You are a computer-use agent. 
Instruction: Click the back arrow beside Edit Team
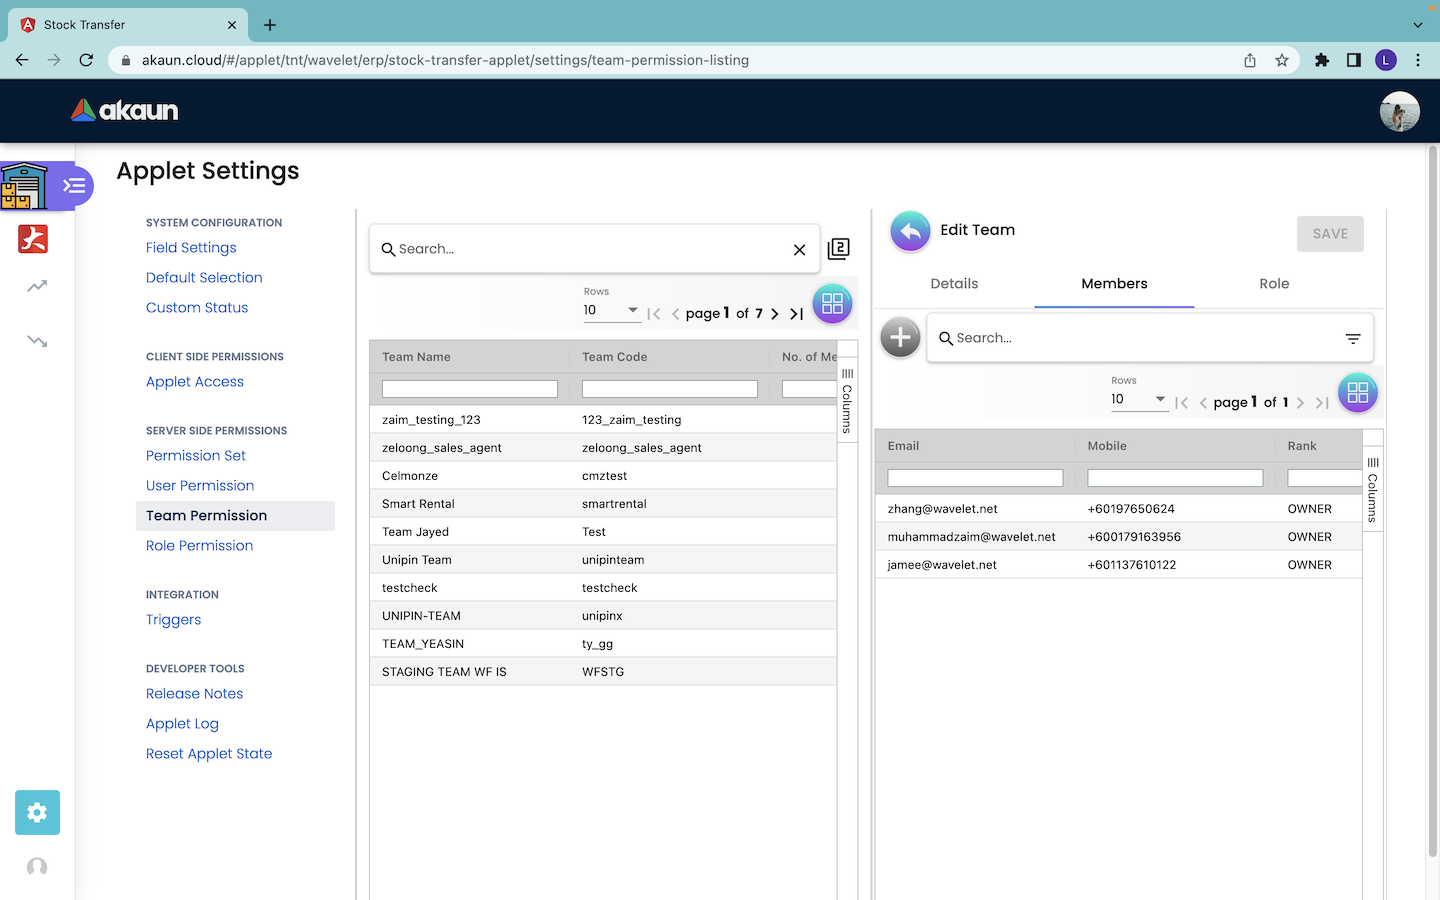click(910, 232)
